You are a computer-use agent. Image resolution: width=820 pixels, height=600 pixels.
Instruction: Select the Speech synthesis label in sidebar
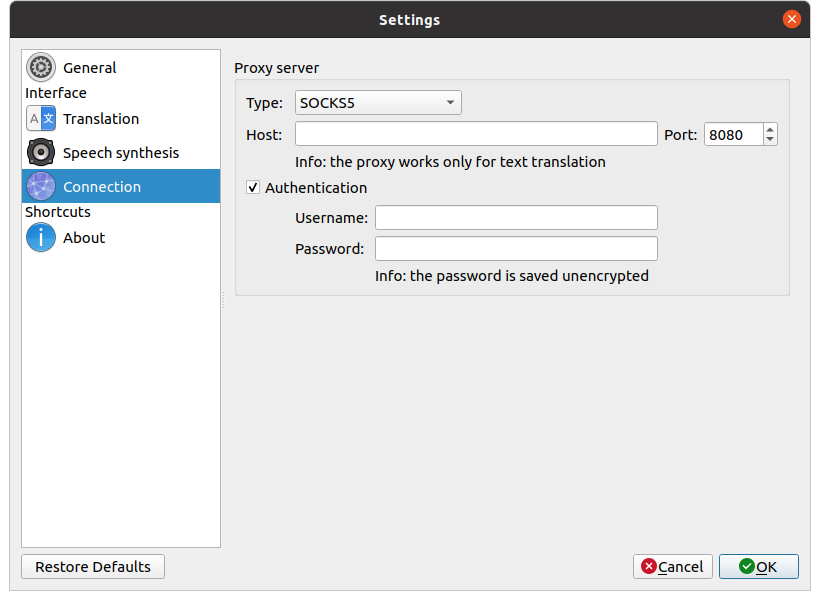(x=121, y=153)
